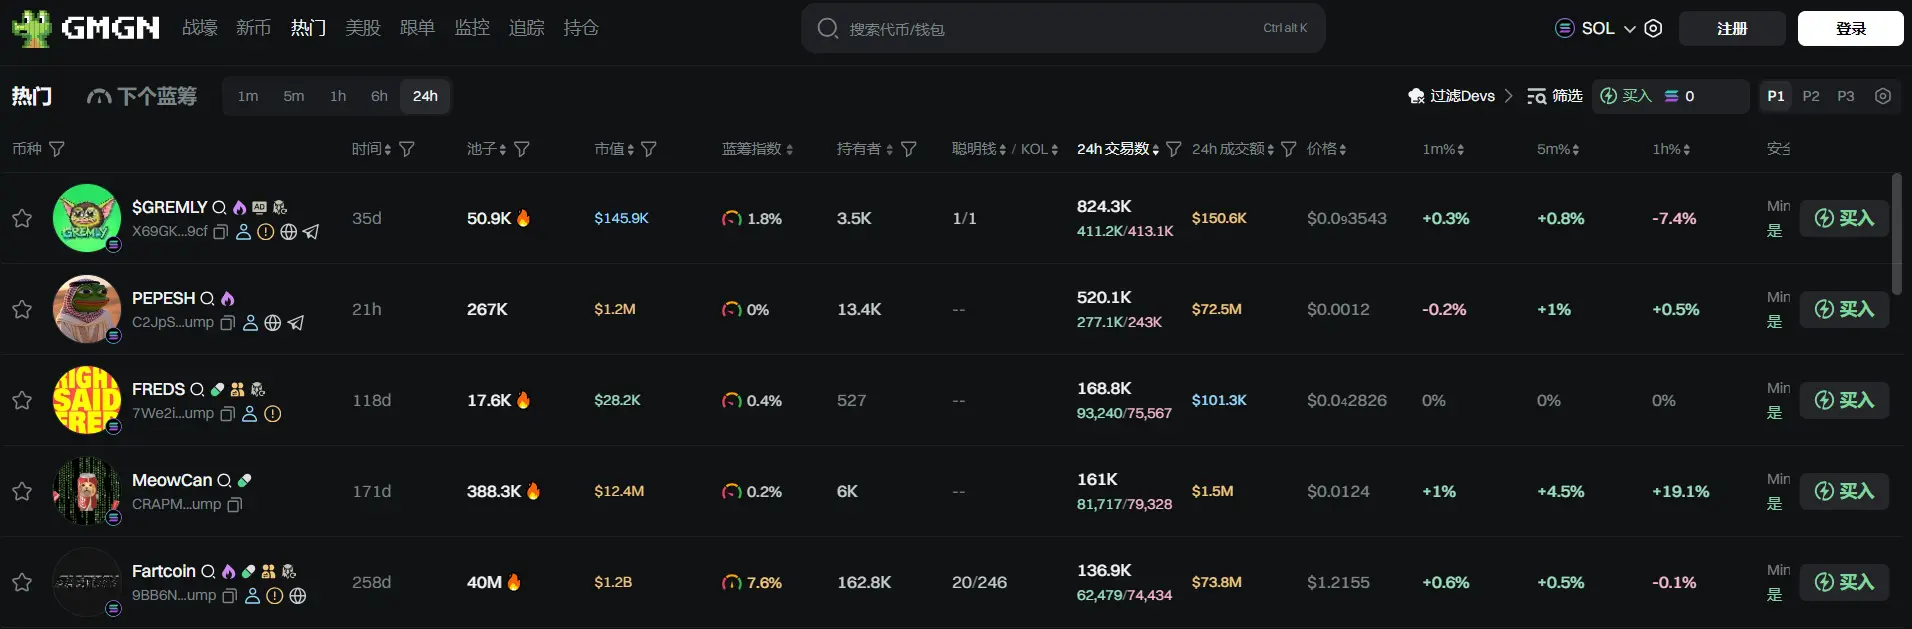Click the 市值 column filter funnel icon
The width and height of the screenshot is (1912, 629).
click(x=649, y=149)
